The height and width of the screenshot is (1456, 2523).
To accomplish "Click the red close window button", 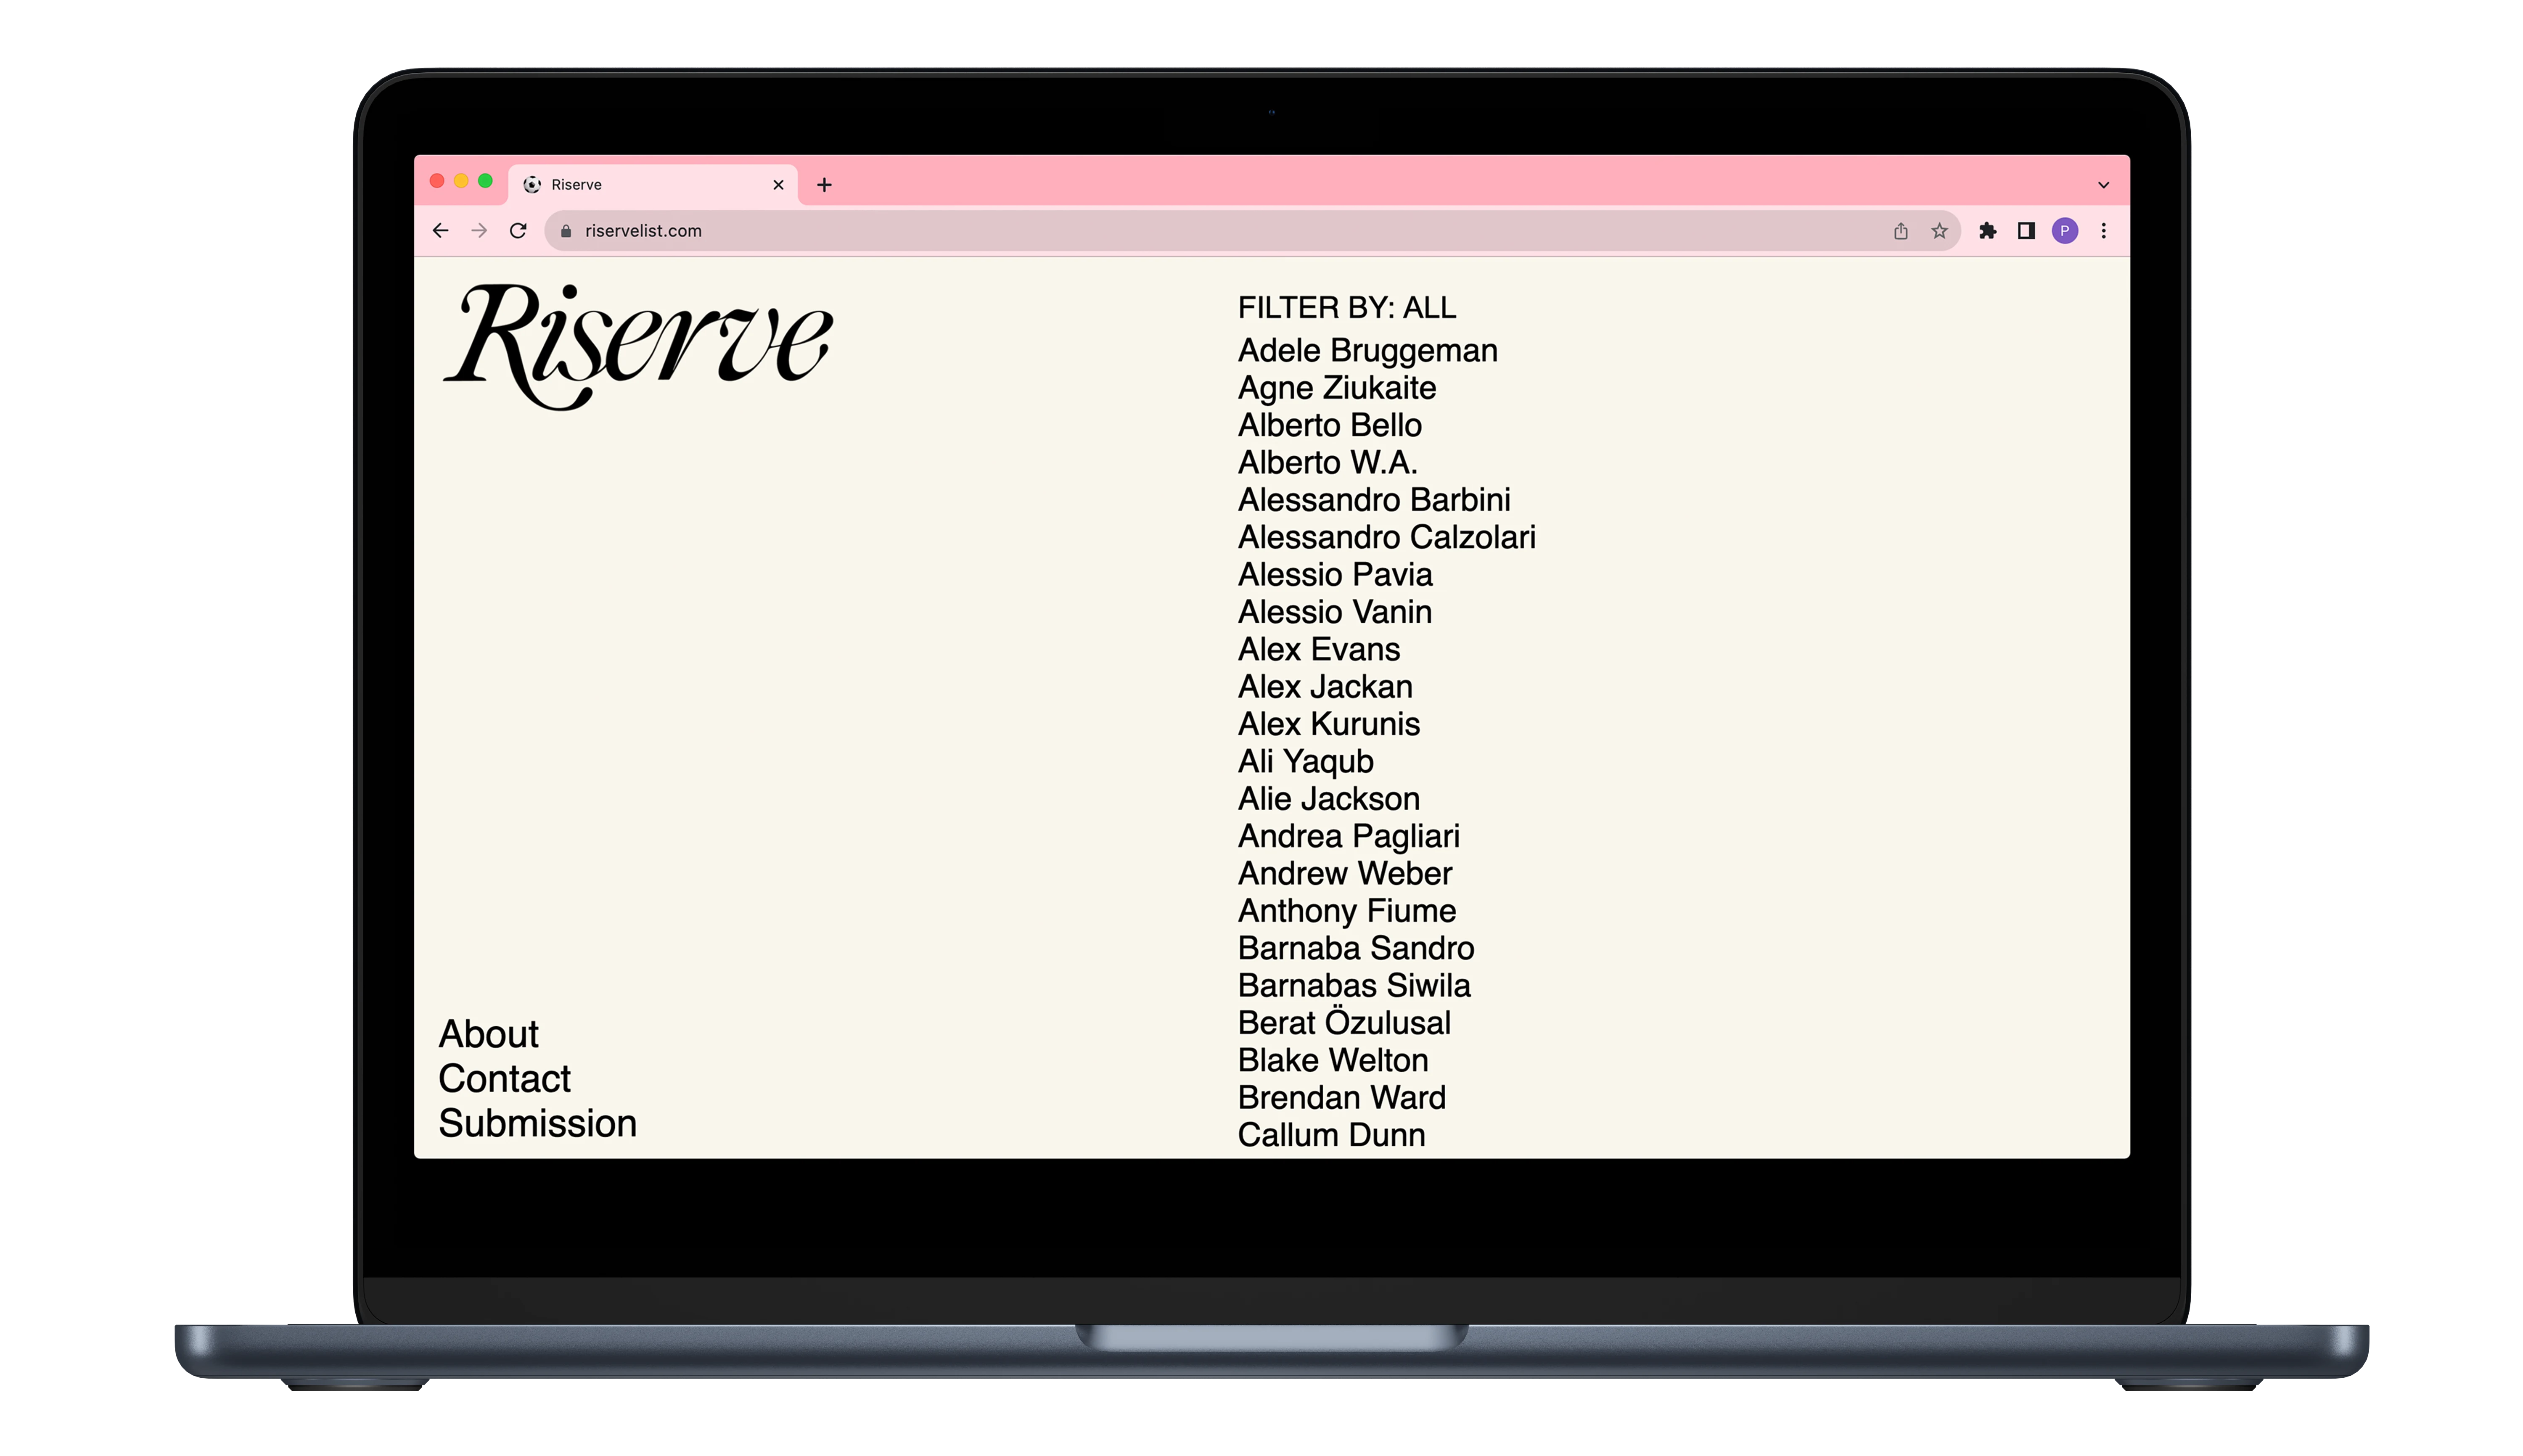I will tap(437, 181).
